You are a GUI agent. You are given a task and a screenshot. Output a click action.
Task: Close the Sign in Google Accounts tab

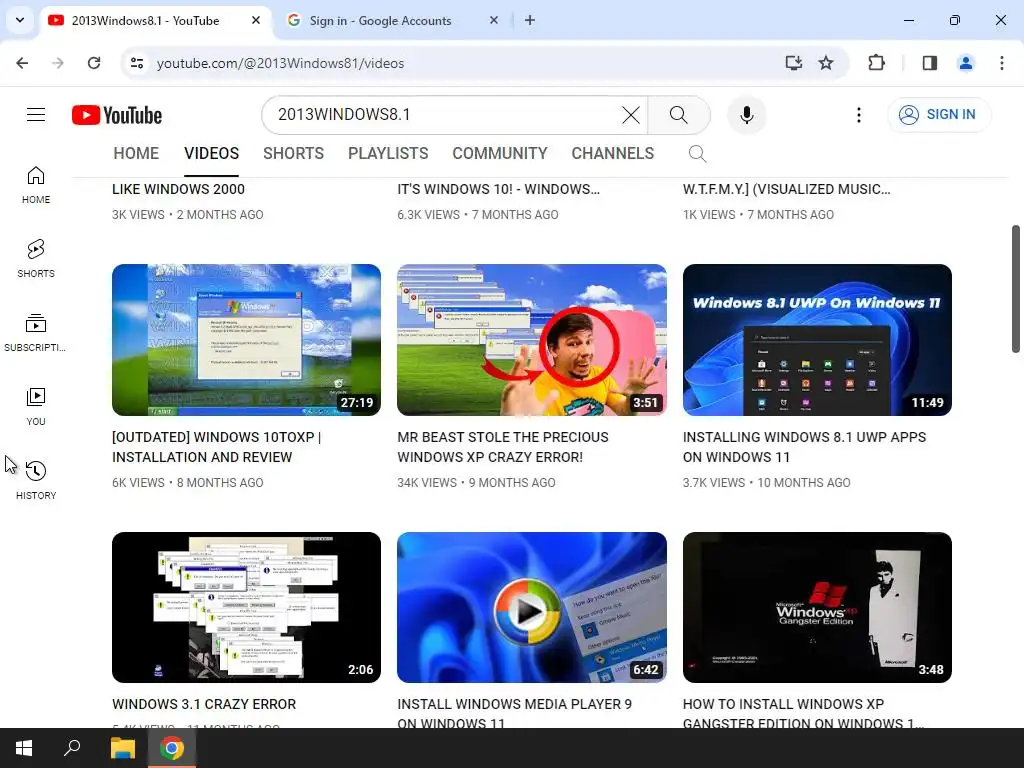point(494,20)
